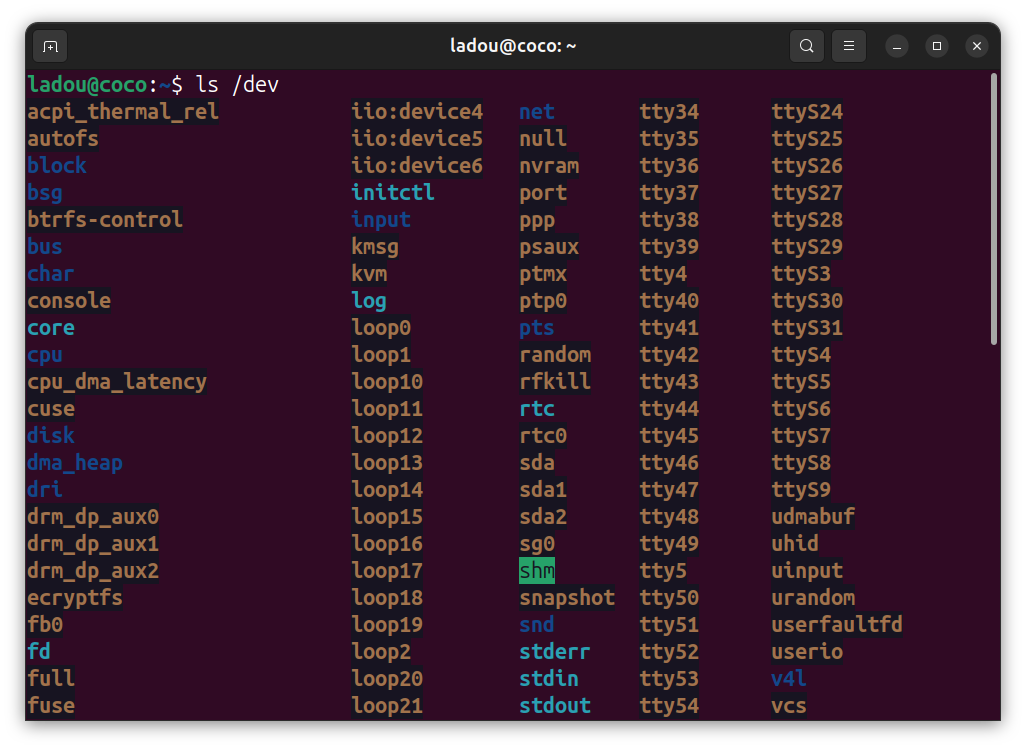
Task: Click the userfaultfd entry
Action: (837, 625)
